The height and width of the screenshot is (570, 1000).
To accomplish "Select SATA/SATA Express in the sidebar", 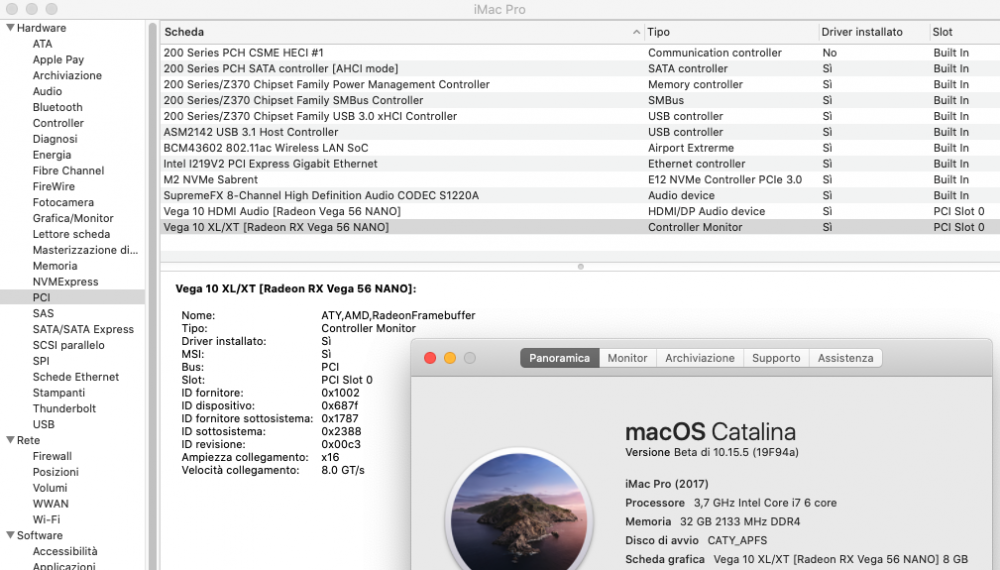I will click(x=83, y=329).
